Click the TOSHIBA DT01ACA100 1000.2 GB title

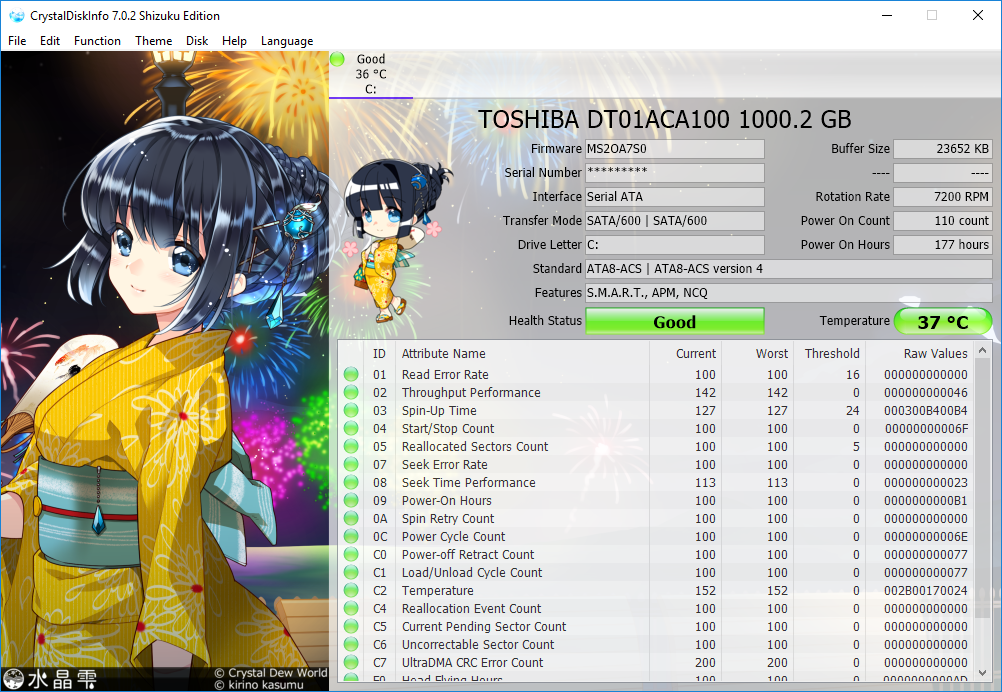[x=665, y=119]
